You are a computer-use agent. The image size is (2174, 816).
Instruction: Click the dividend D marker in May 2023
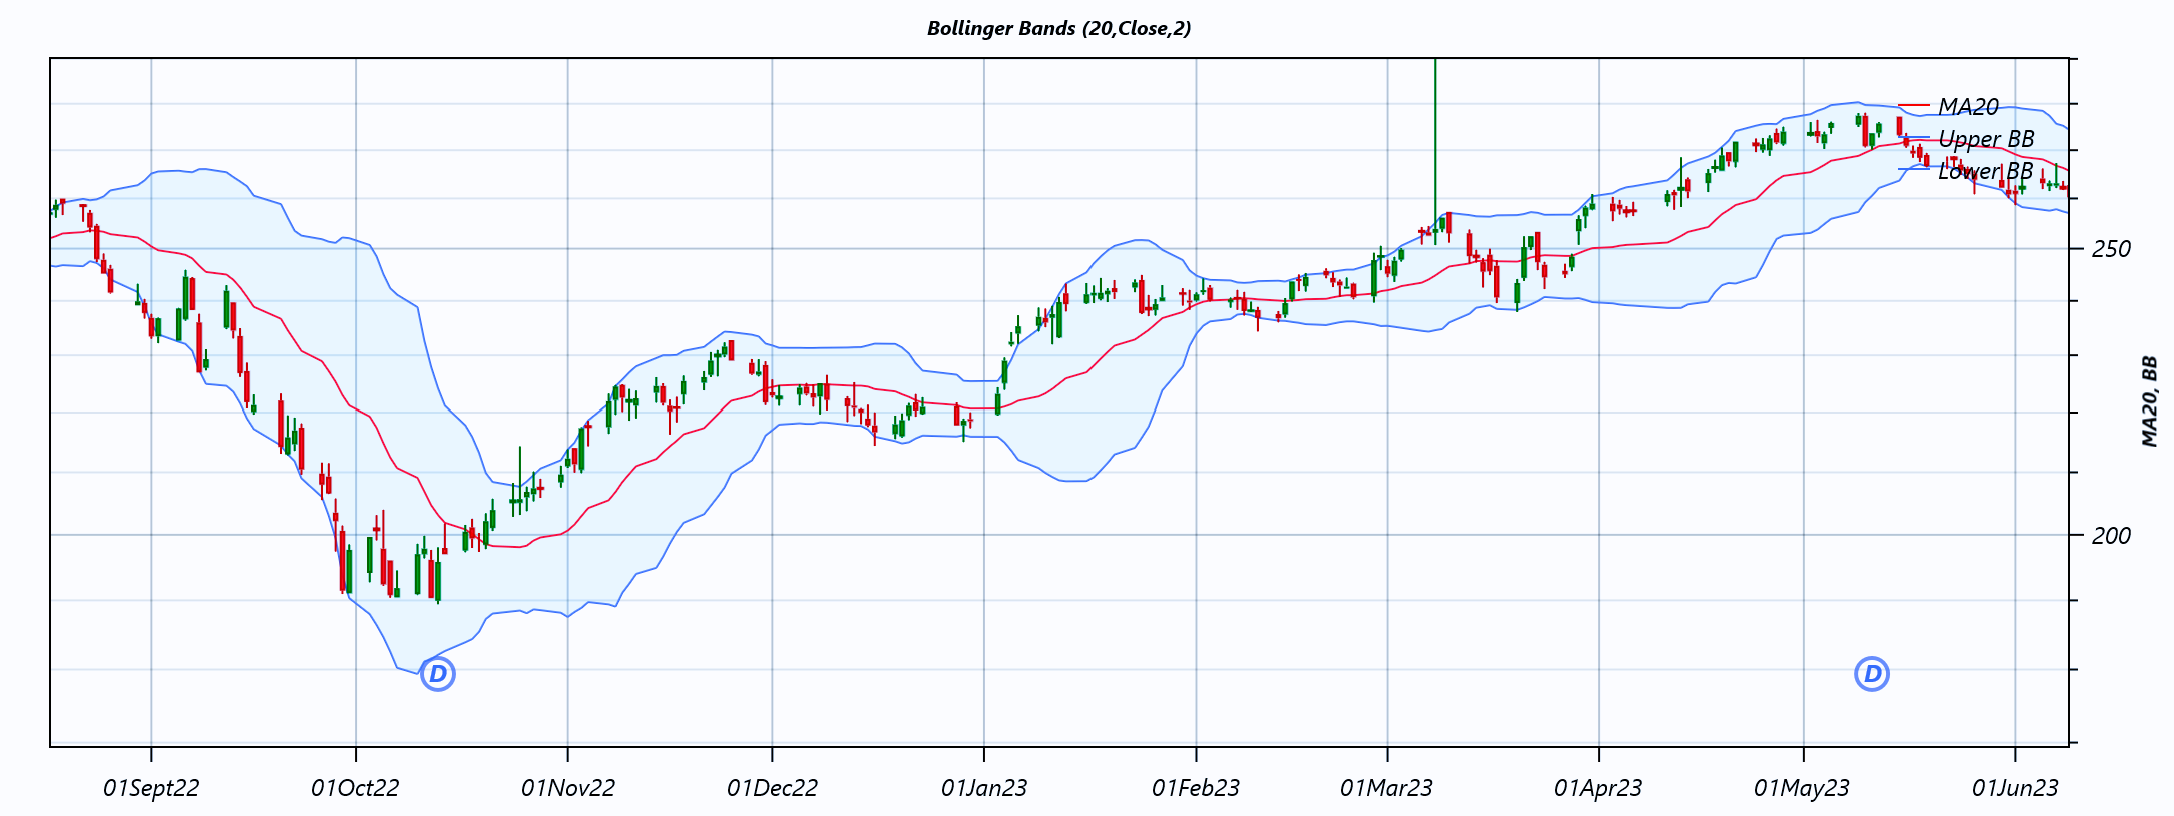point(1872,674)
